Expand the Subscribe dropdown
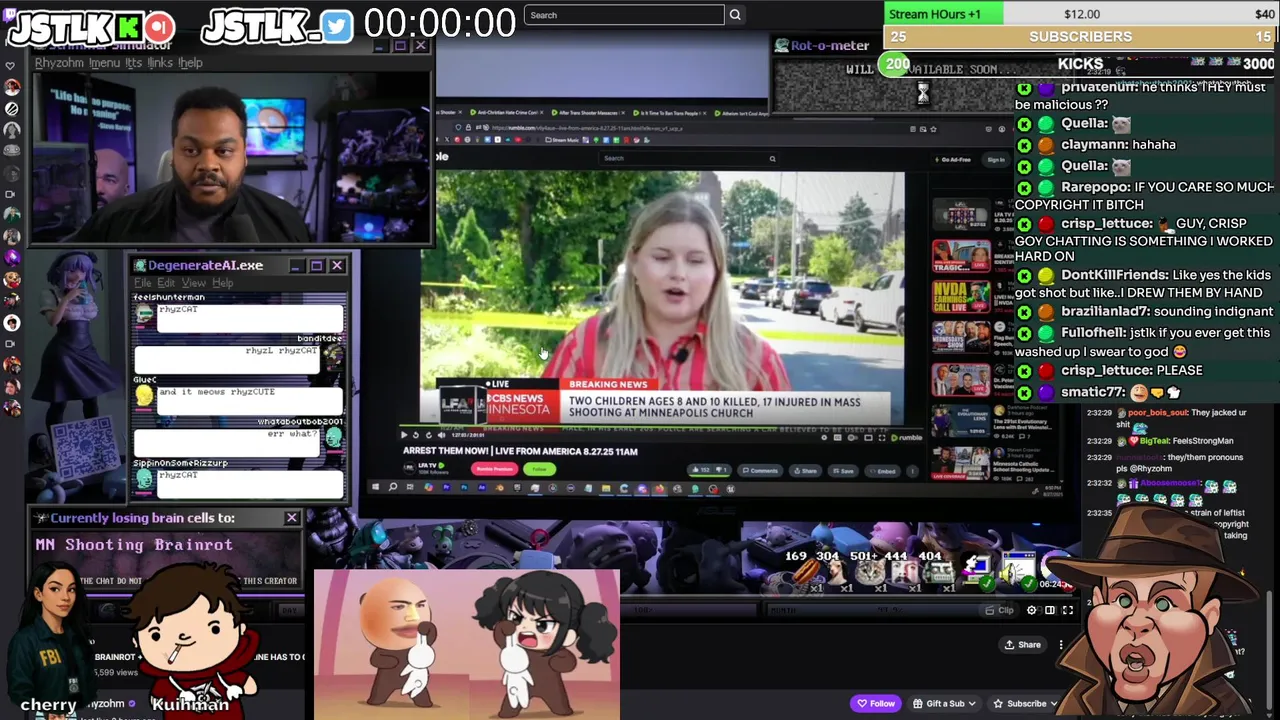 point(1026,703)
